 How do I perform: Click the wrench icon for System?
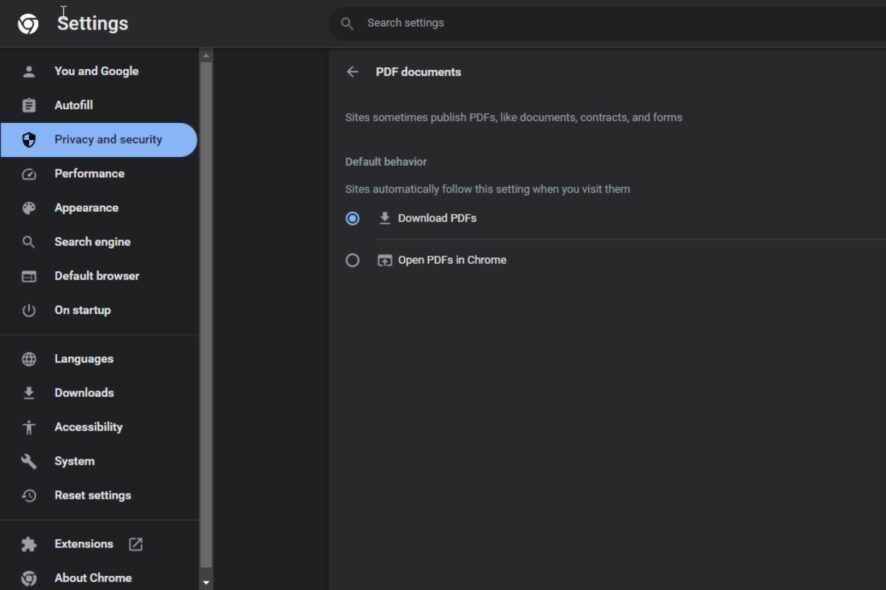tap(29, 461)
